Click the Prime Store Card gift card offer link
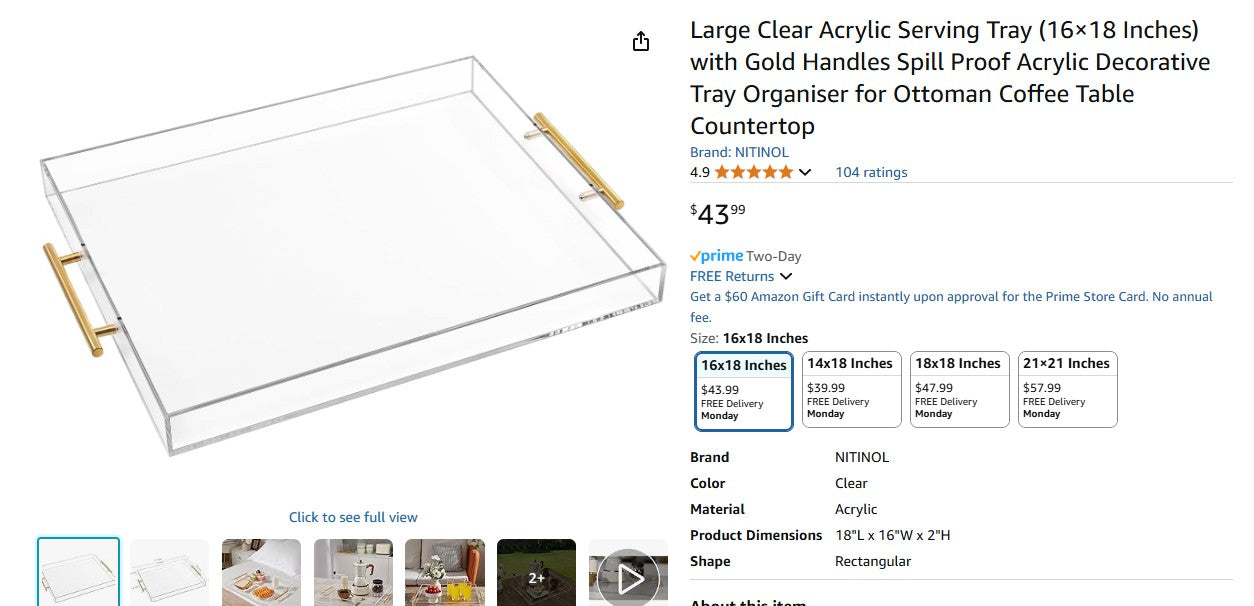1254x606 pixels. pyautogui.click(x=950, y=296)
